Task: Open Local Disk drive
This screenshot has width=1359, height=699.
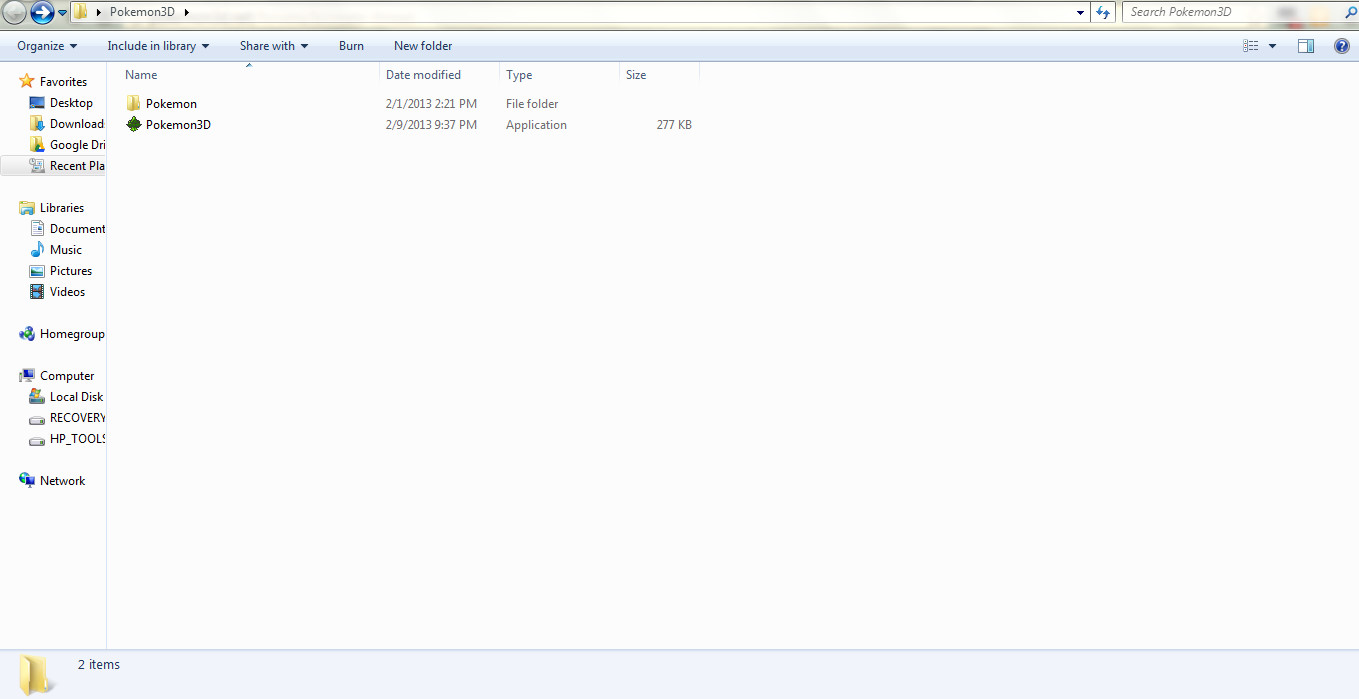Action: pyautogui.click(x=77, y=397)
